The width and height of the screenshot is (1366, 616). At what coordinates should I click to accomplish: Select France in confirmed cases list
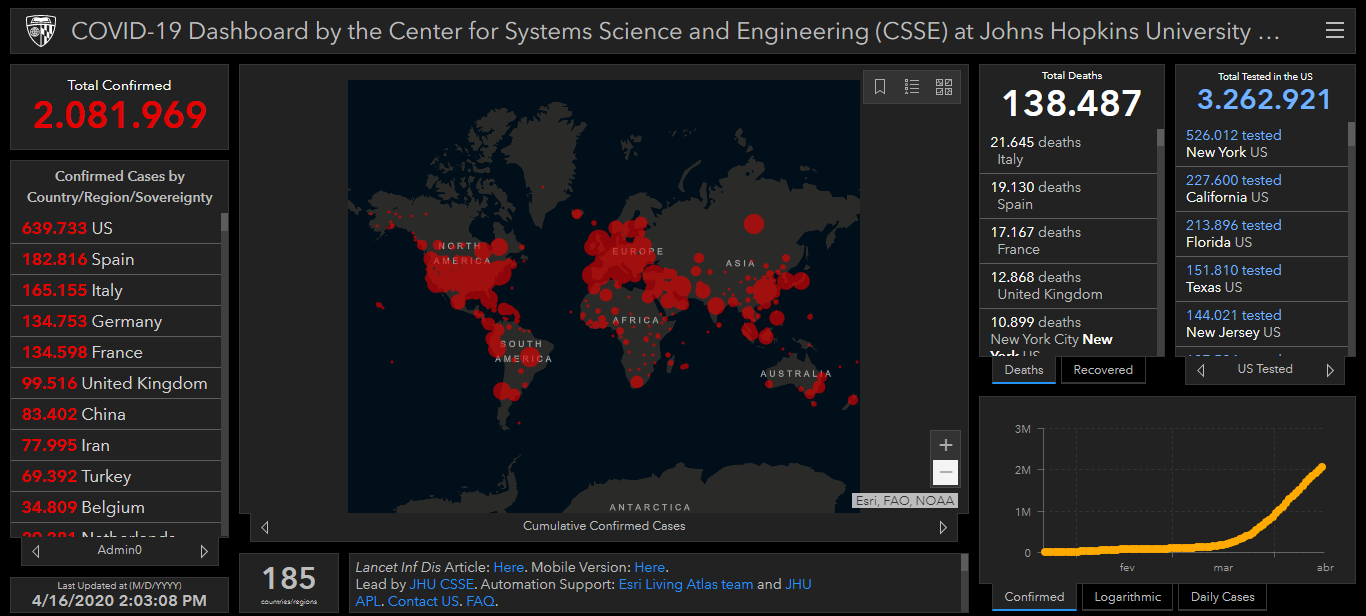click(116, 352)
